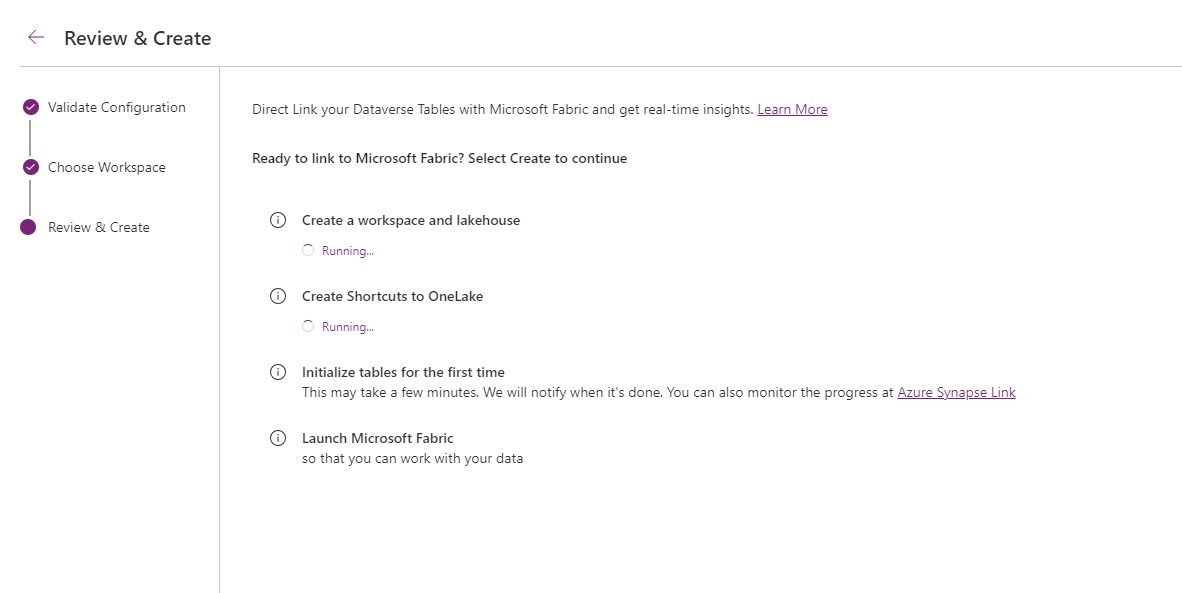Click the back arrow beside Review & Create
1182x593 pixels.
pos(35,38)
